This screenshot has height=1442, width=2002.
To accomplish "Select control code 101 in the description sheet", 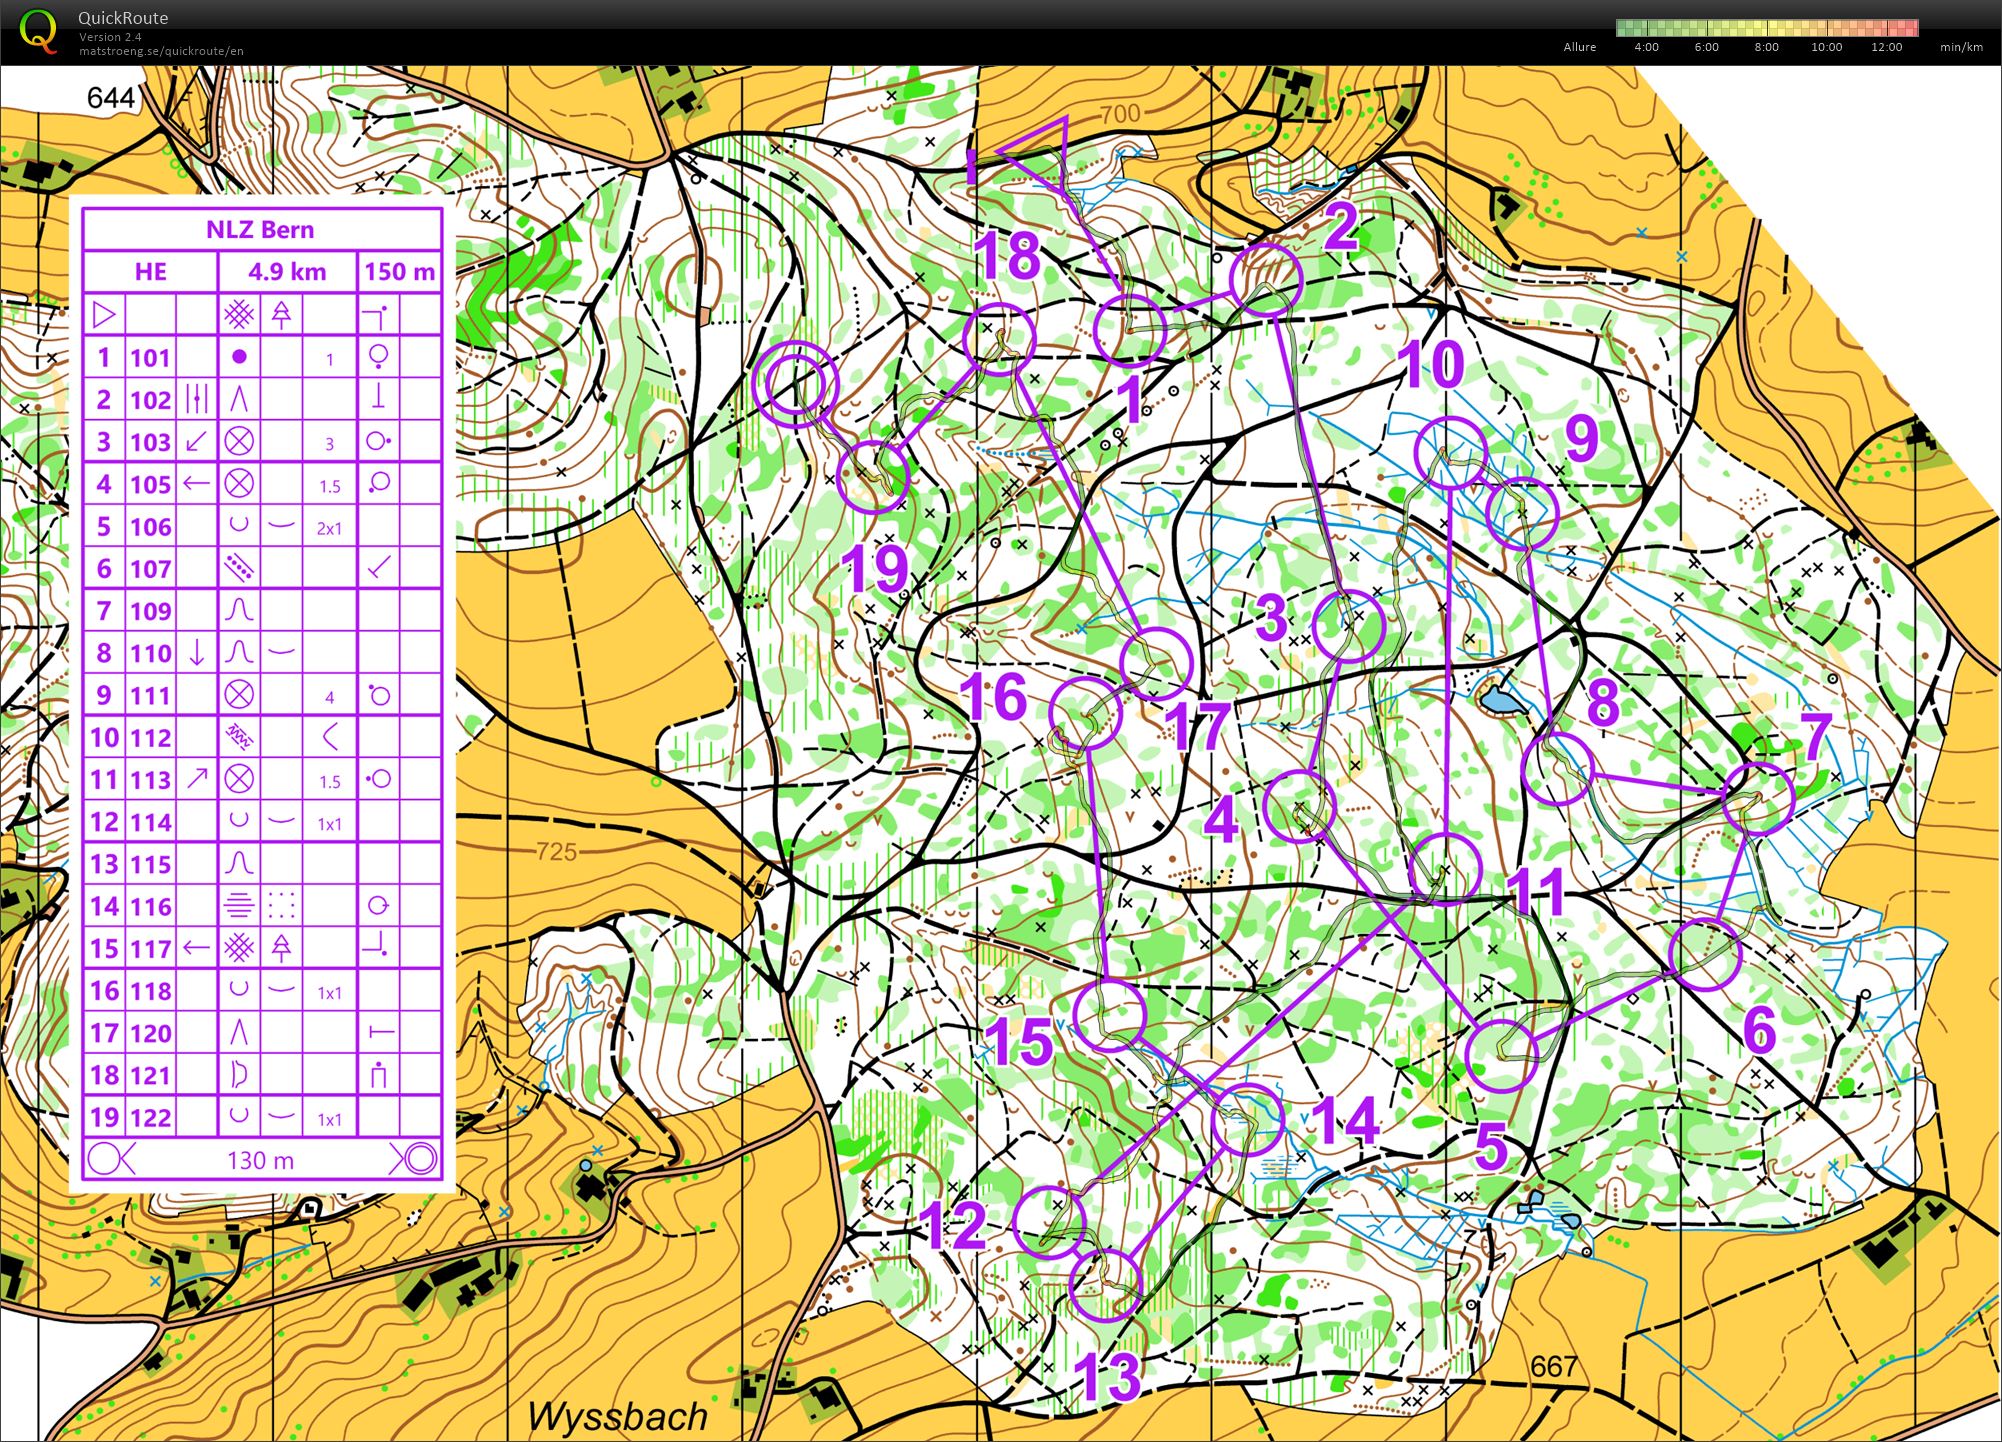I will pos(150,358).
